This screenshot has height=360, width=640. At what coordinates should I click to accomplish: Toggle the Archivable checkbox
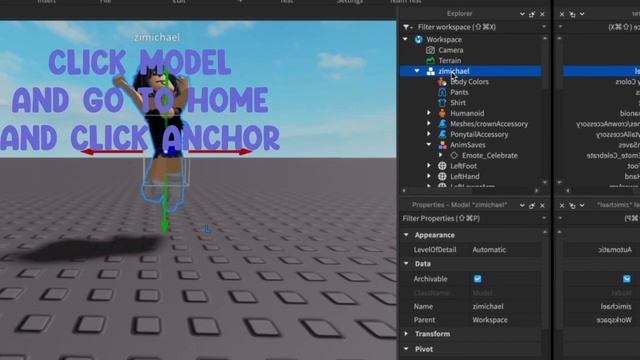(478, 279)
